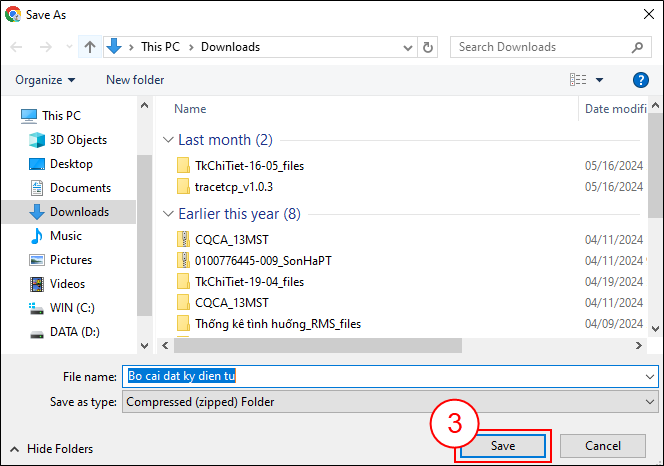Open the Music folder in sidebar
The width and height of the screenshot is (664, 466).
66,236
